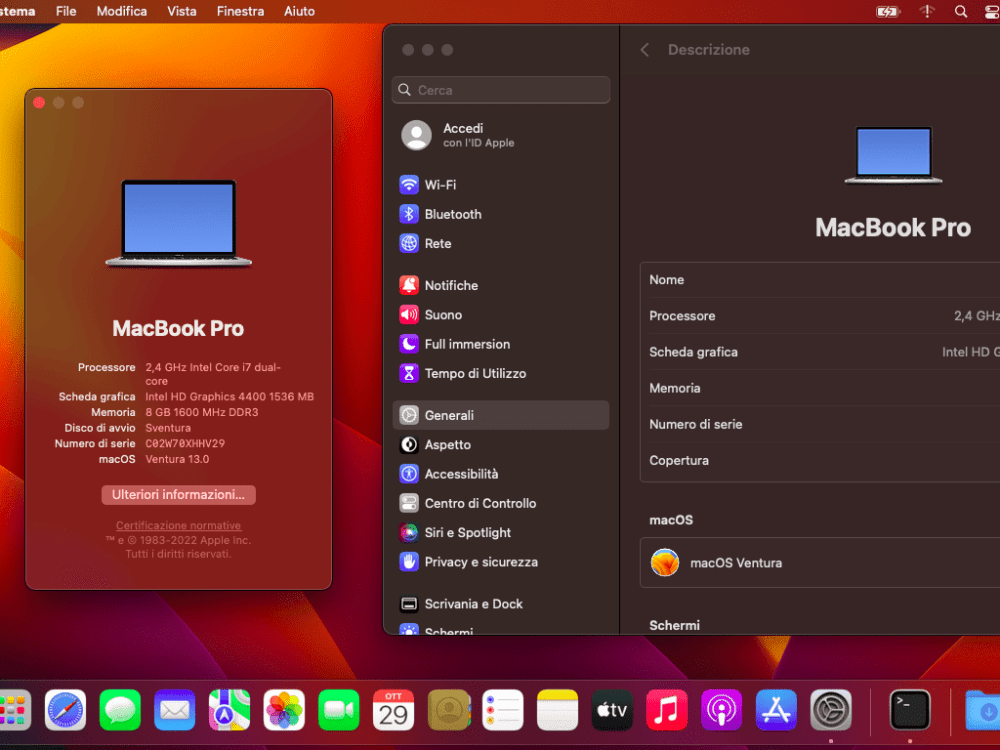Open App Store from the Dock
This screenshot has height=750, width=1000.
pos(776,710)
